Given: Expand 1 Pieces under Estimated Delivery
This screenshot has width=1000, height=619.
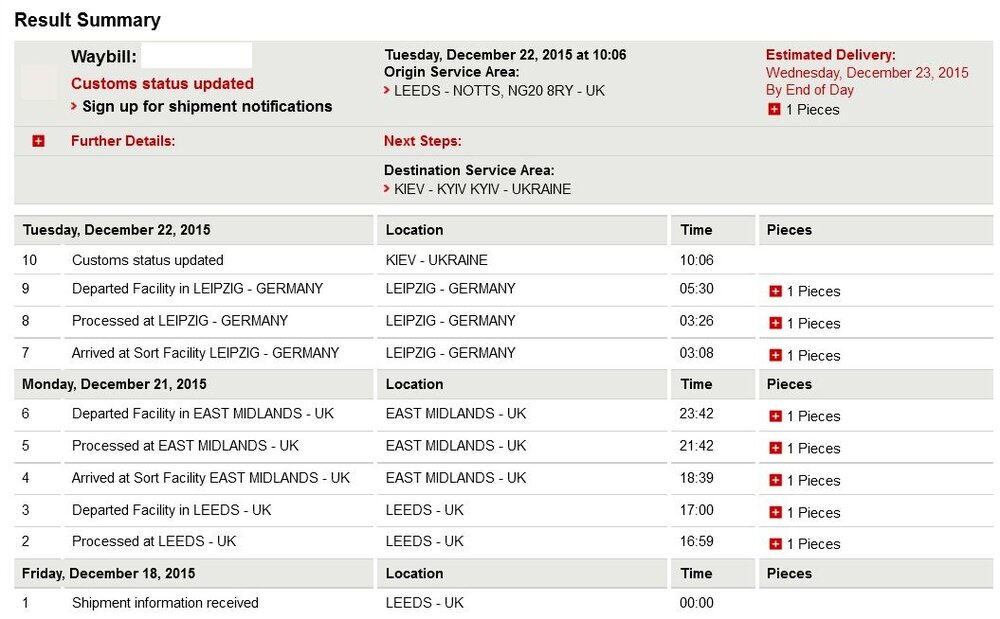Looking at the screenshot, I should [x=774, y=109].
